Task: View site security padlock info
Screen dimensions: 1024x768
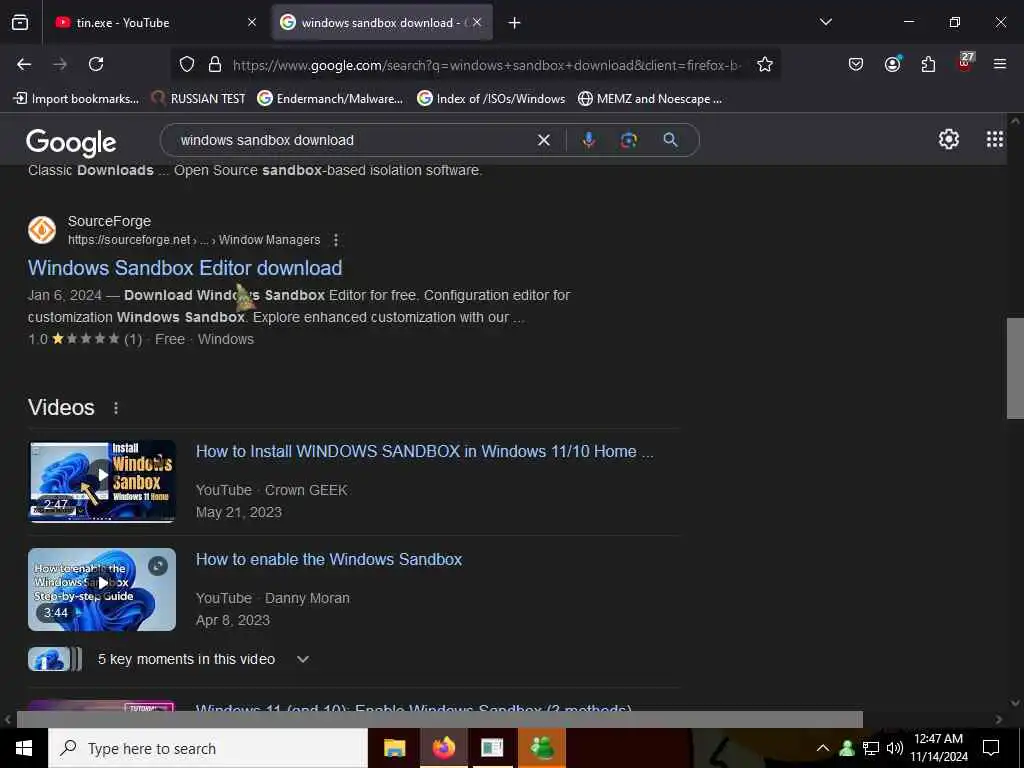Action: coord(214,64)
